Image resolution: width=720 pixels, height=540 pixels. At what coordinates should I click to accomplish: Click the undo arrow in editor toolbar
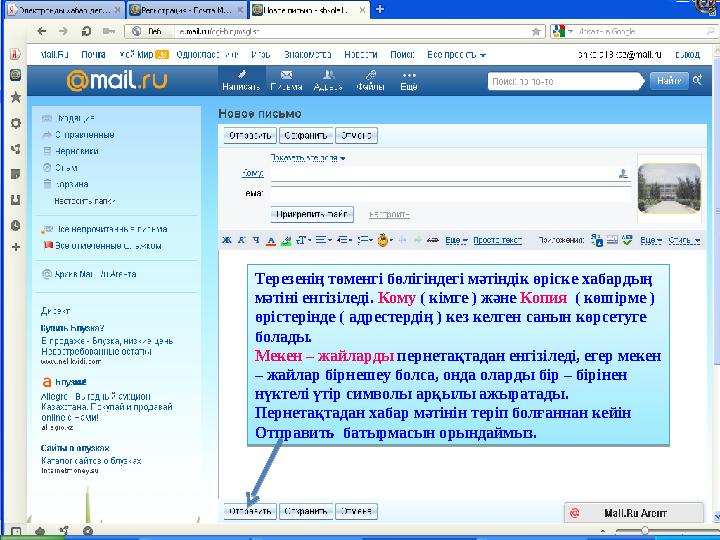[403, 240]
